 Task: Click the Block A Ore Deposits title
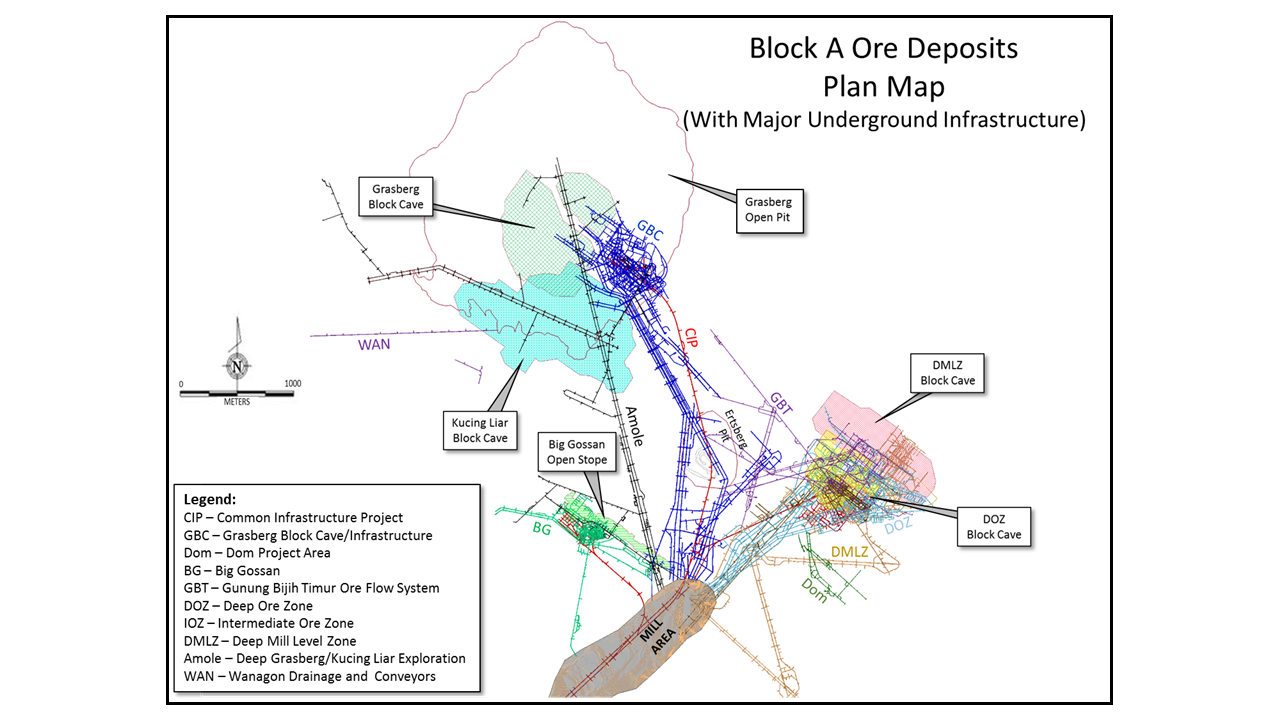pos(883,49)
